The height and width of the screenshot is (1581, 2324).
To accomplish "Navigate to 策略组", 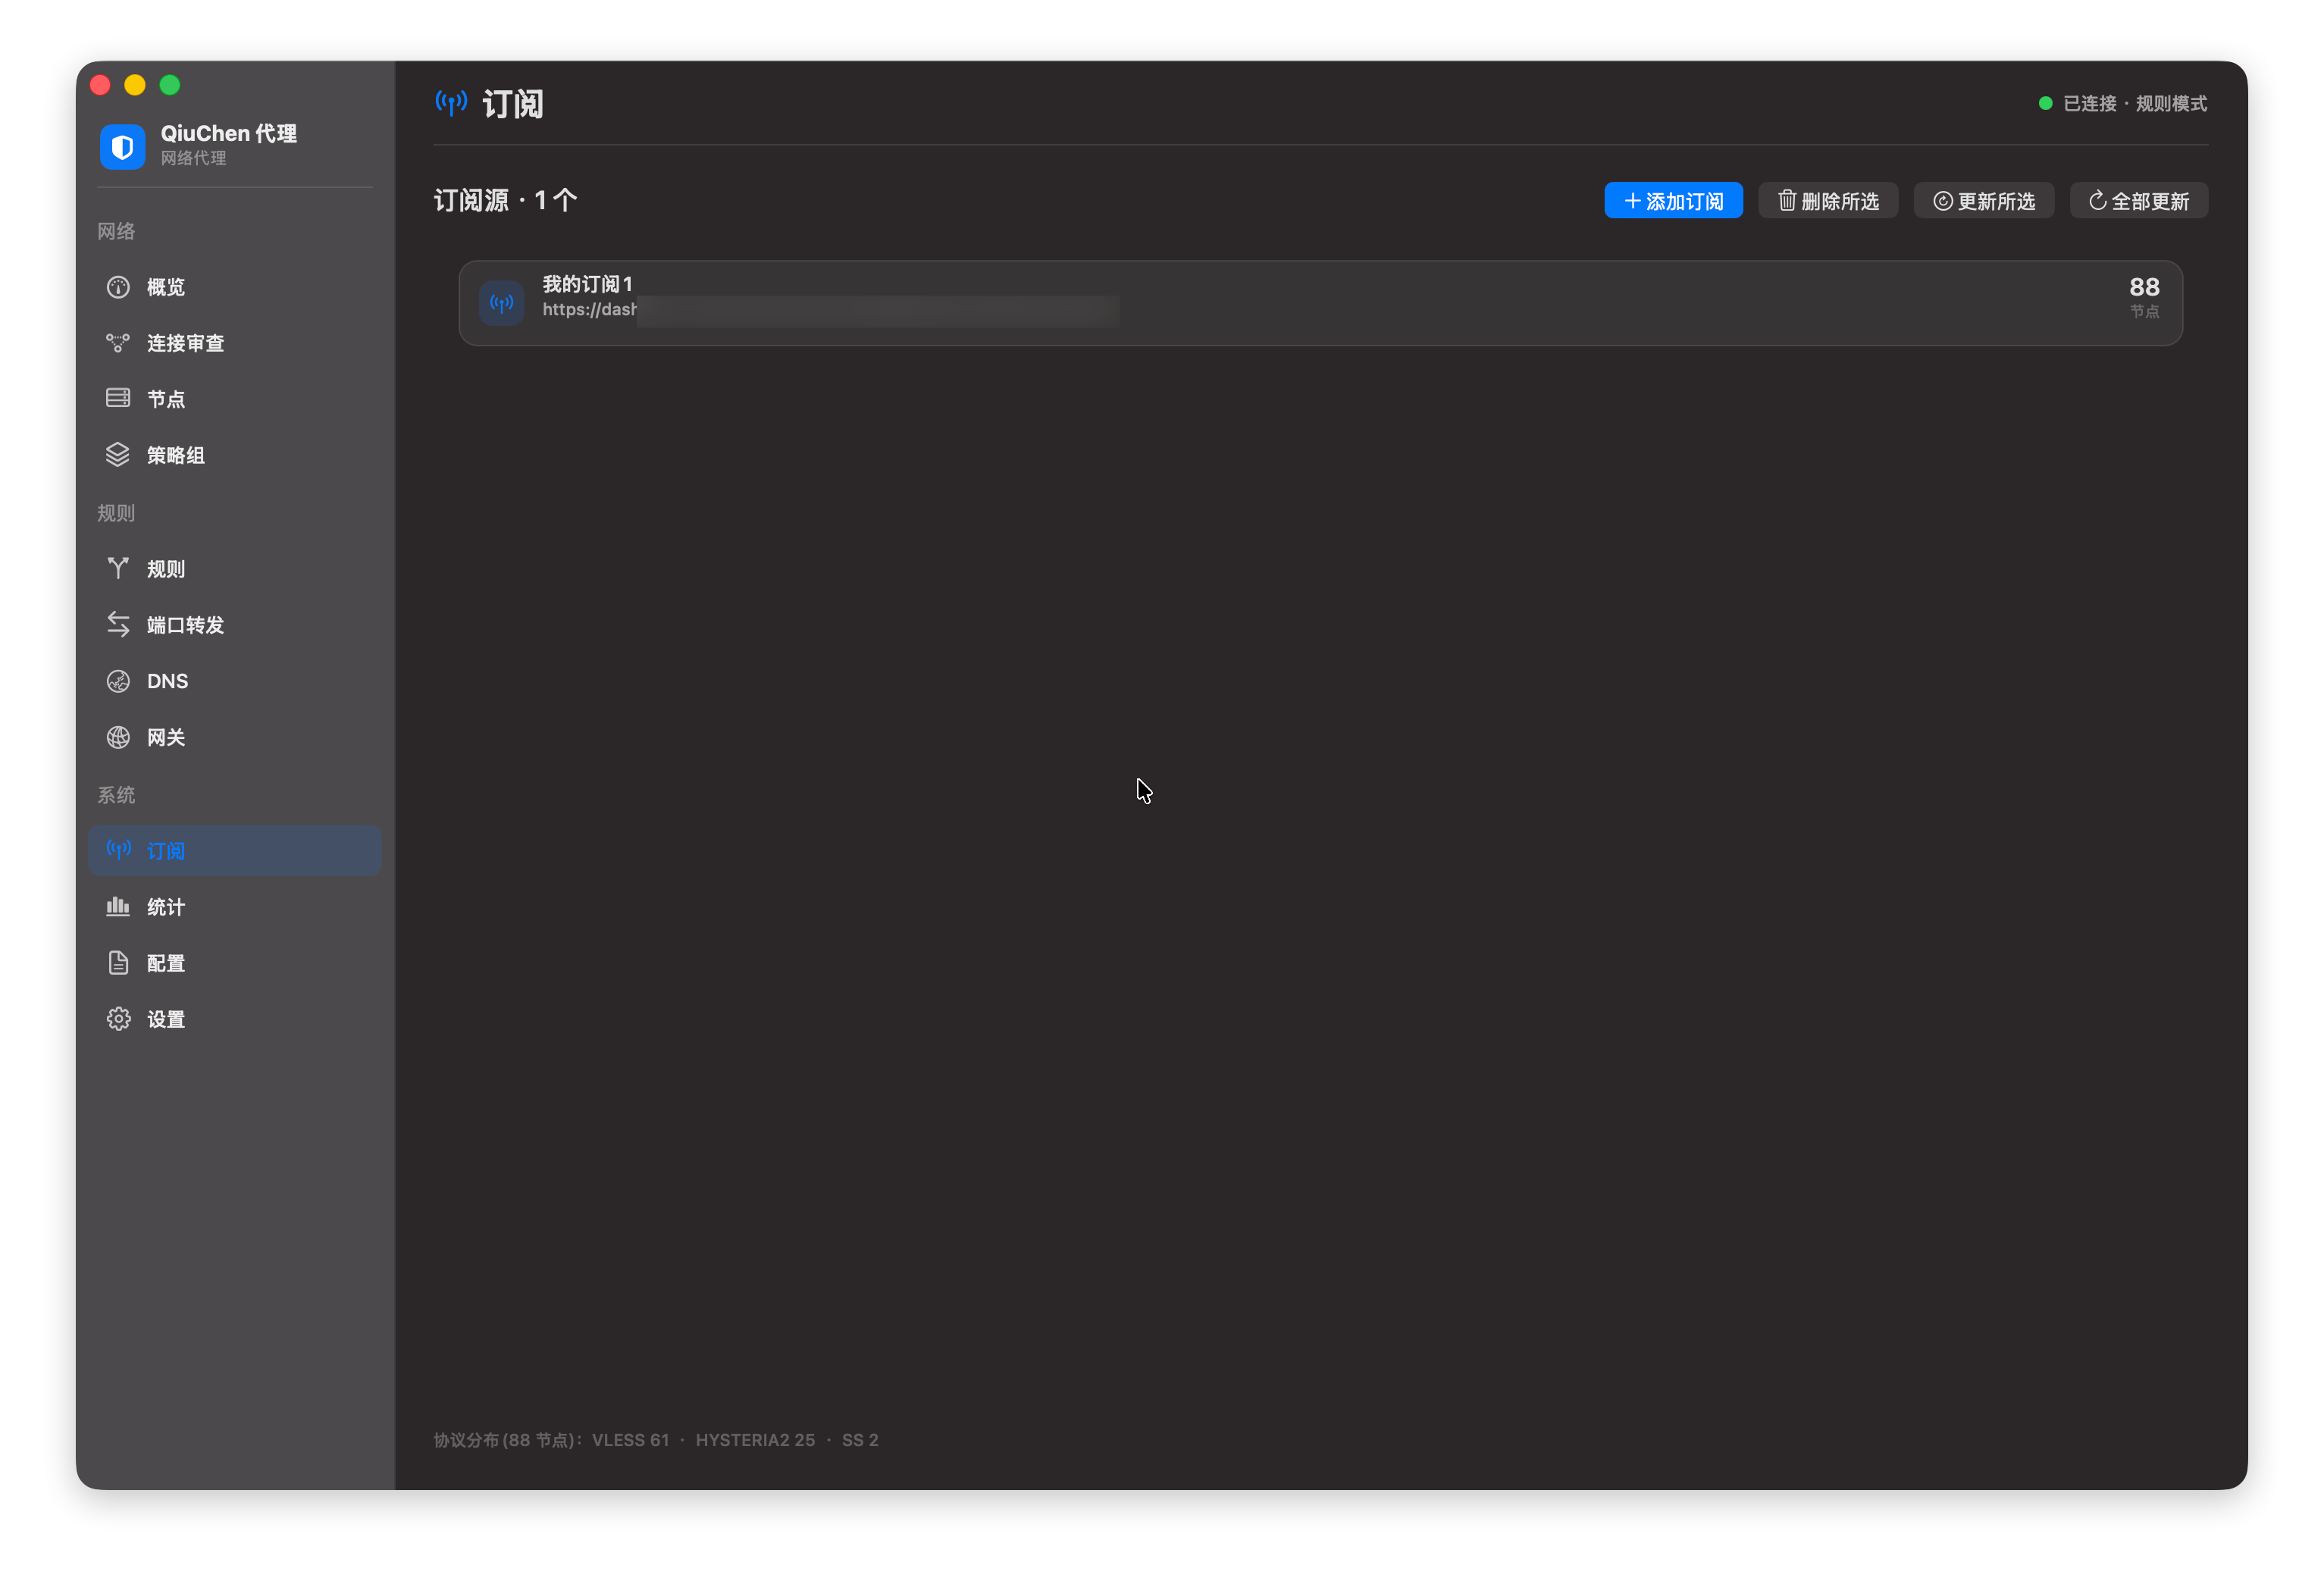I will coord(235,455).
